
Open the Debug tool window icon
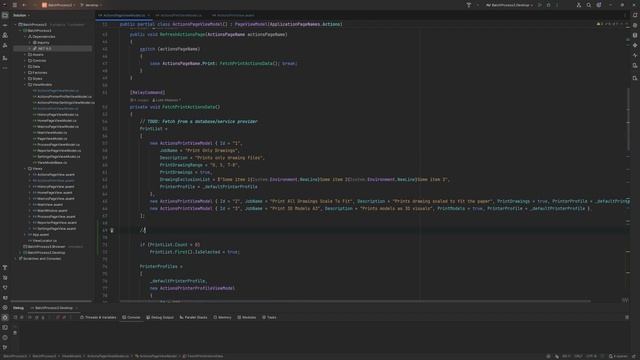[x=5, y=317]
